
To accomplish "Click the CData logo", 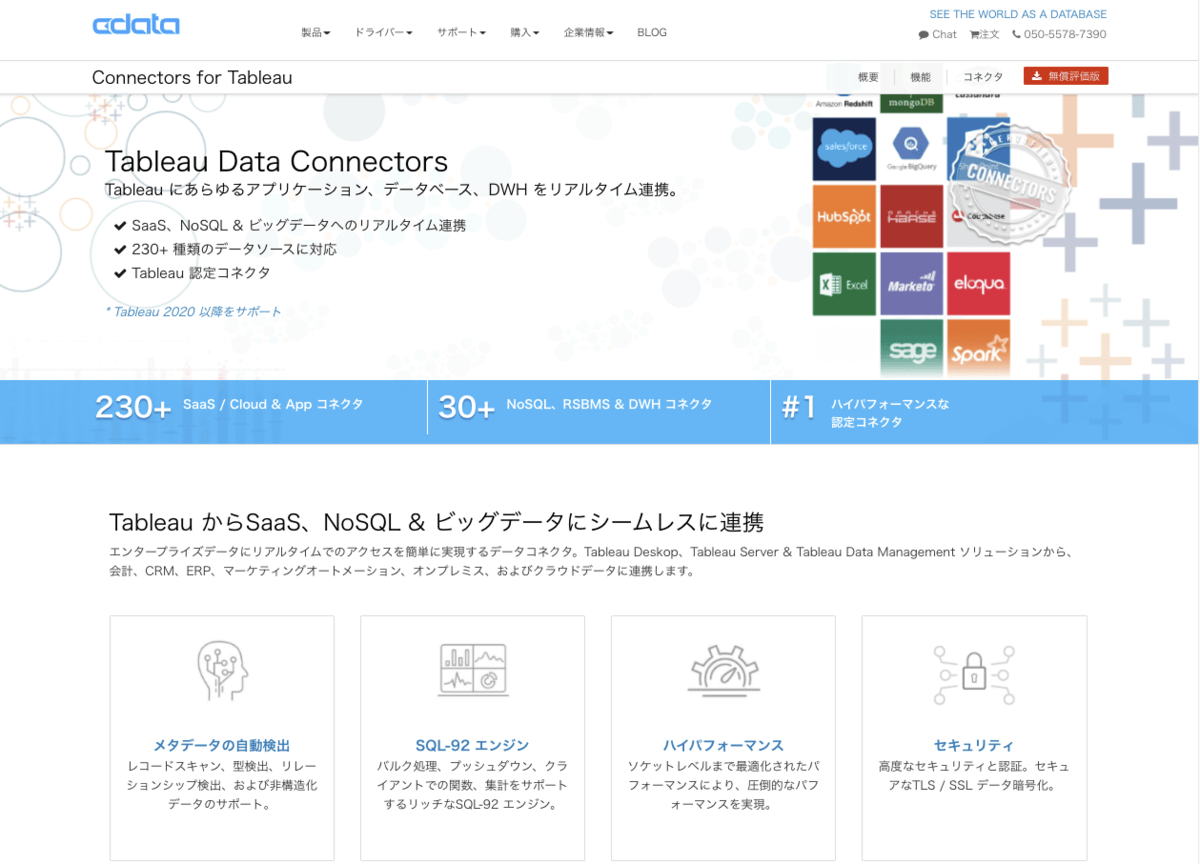I will (136, 25).
